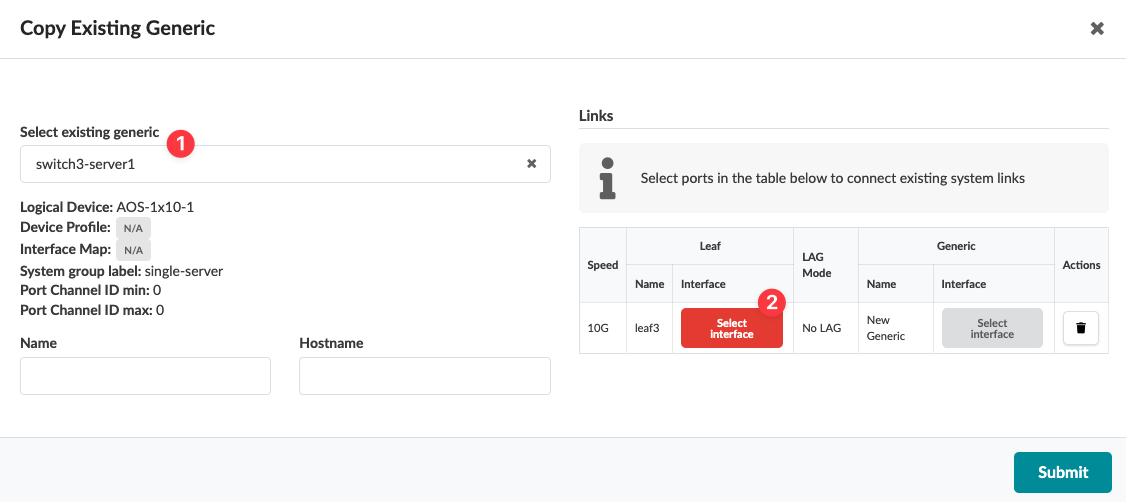The height and width of the screenshot is (502, 1126).
Task: Focus the Hostname input field
Action: coord(424,376)
